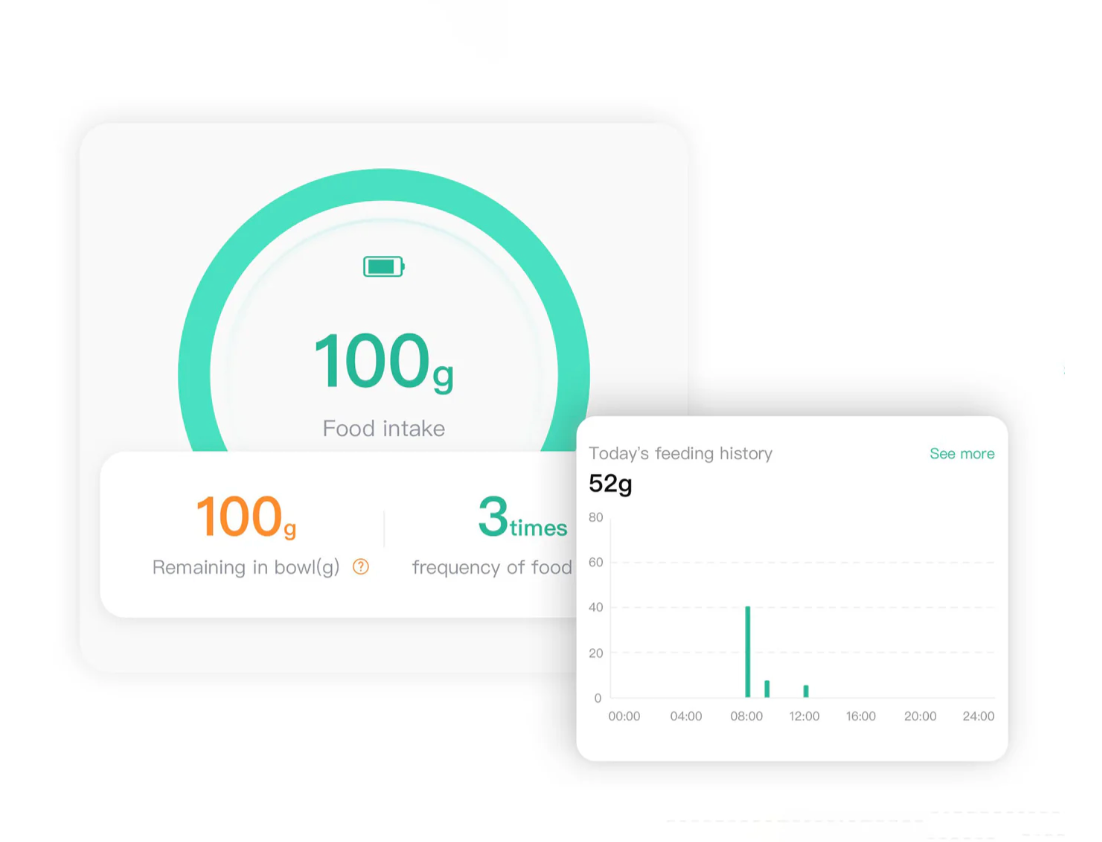Open the remaining in bowl help icon
Image resolution: width=1102 pixels, height=842 pixels.
click(x=361, y=566)
